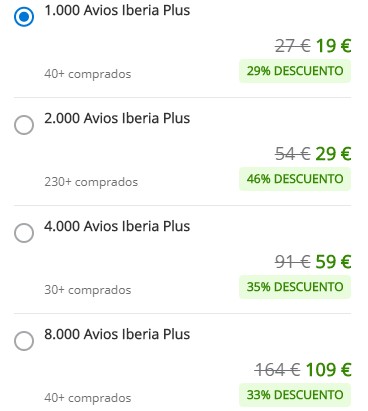
Task: Select the 2.000 Avios radio button
Action: [x=24, y=125]
